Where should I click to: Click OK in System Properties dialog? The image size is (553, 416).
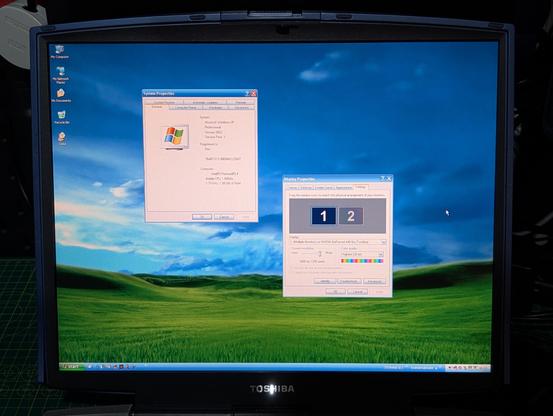click(x=202, y=217)
